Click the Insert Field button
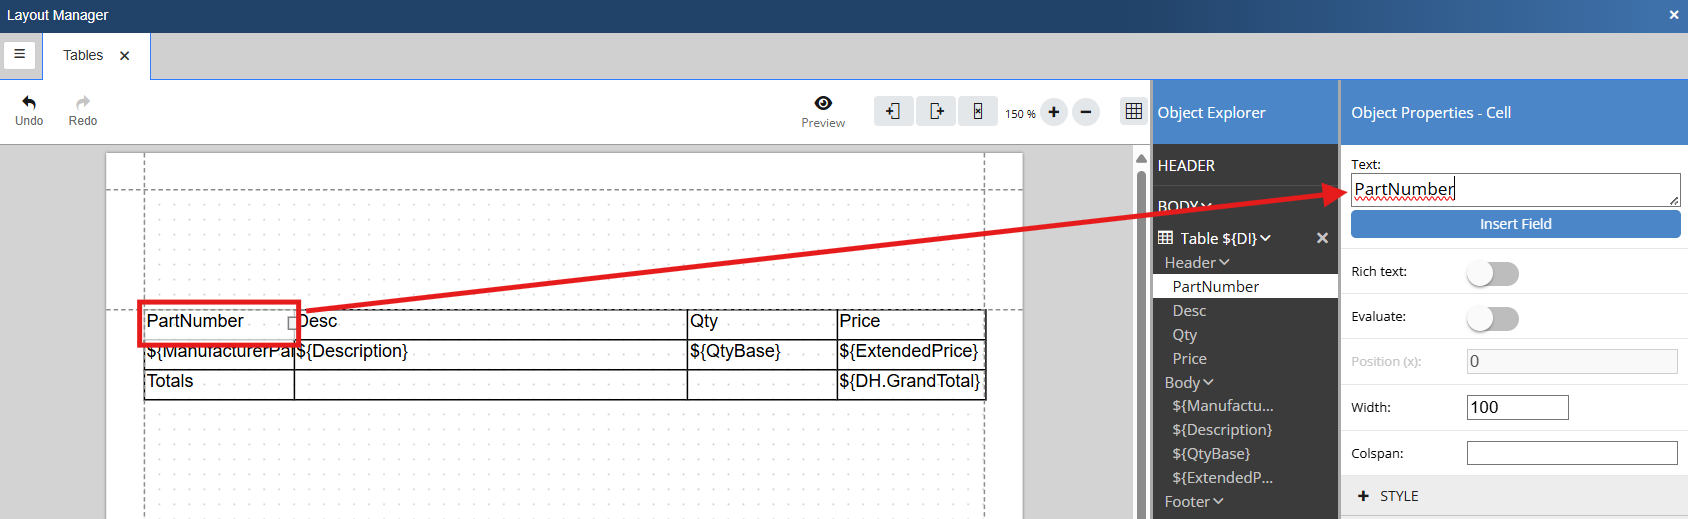 (x=1515, y=224)
